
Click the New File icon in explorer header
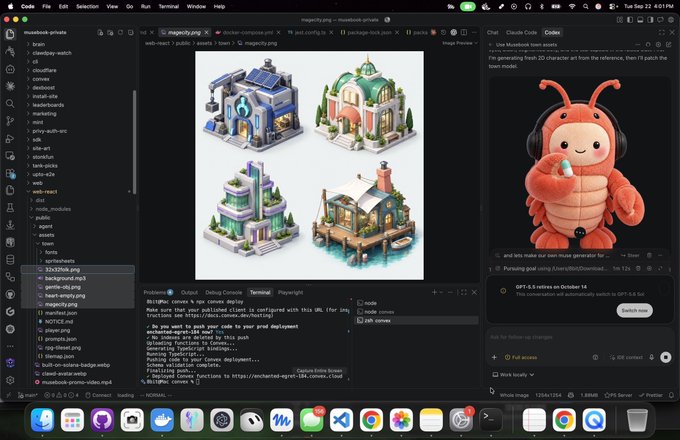(x=100, y=33)
